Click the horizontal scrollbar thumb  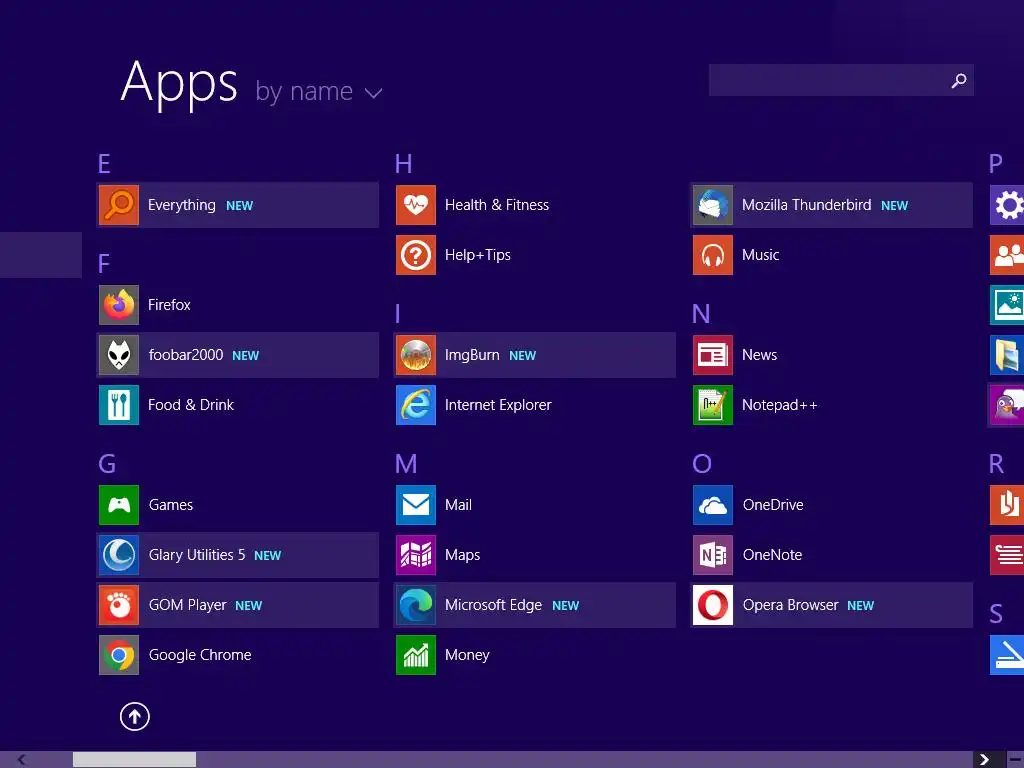click(134, 760)
